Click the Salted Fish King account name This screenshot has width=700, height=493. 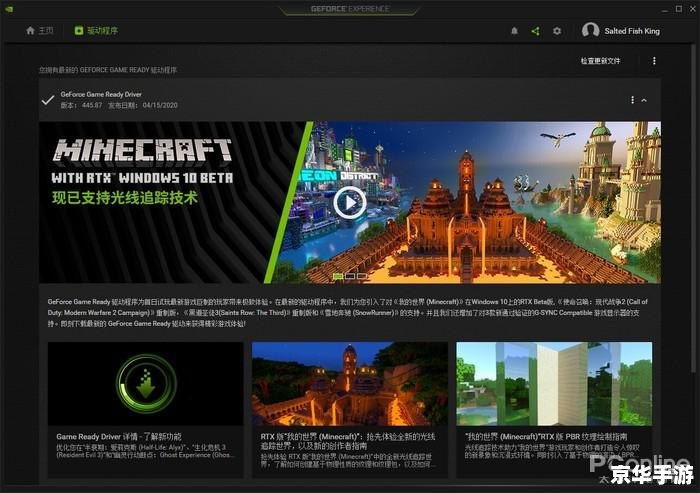click(x=632, y=31)
